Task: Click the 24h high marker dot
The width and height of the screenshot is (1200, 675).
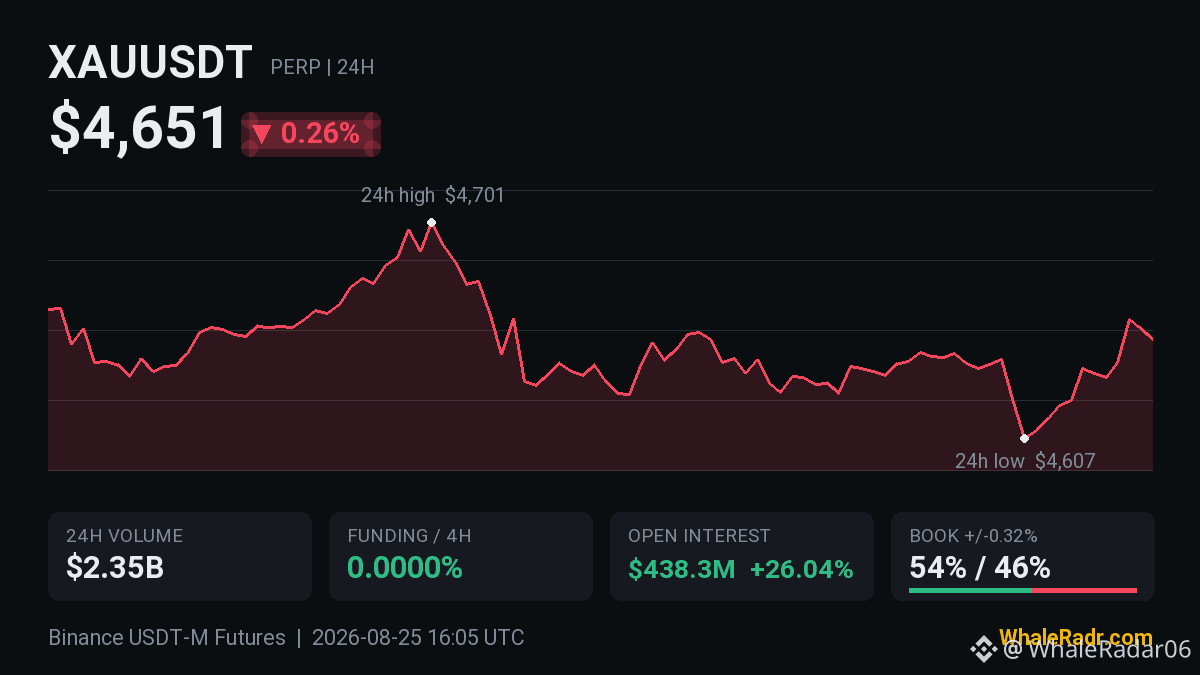Action: pyautogui.click(x=431, y=222)
